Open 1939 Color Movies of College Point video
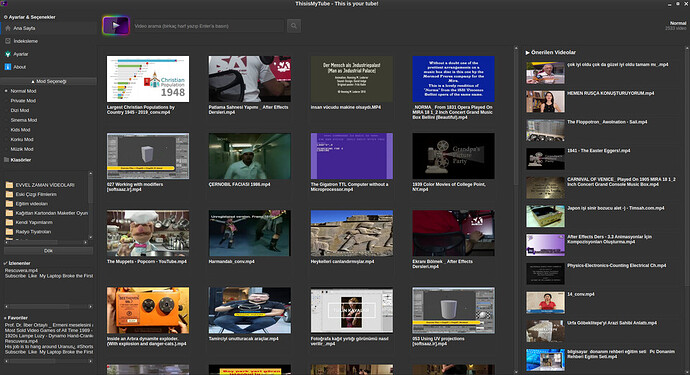 [453, 156]
